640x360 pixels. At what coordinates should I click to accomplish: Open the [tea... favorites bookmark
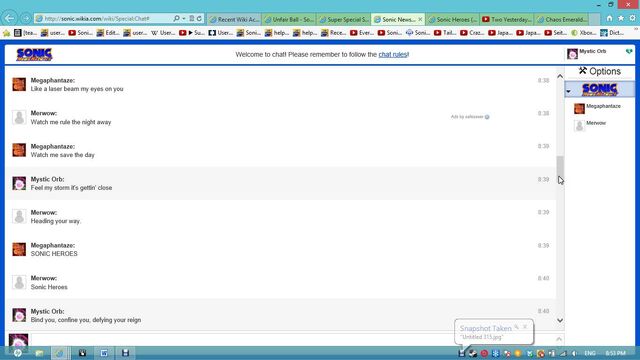(x=25, y=33)
